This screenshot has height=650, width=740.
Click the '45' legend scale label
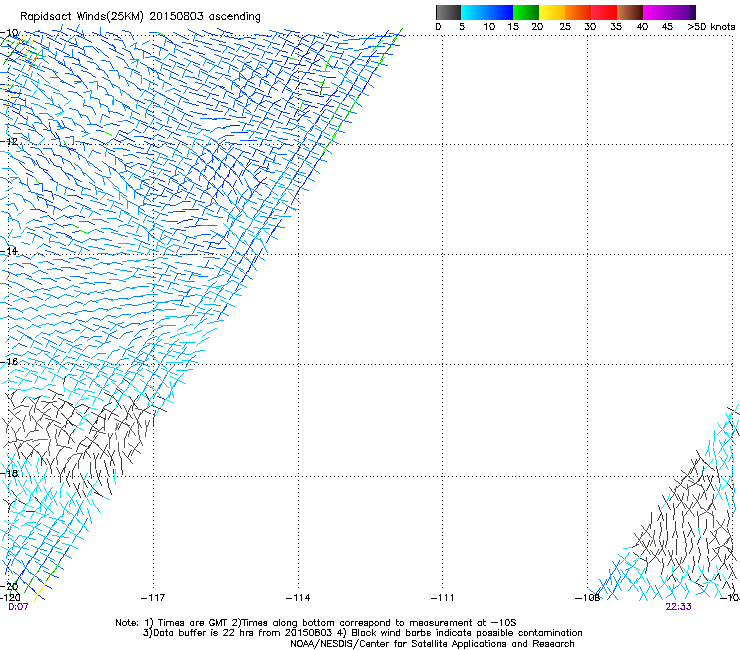(667, 27)
